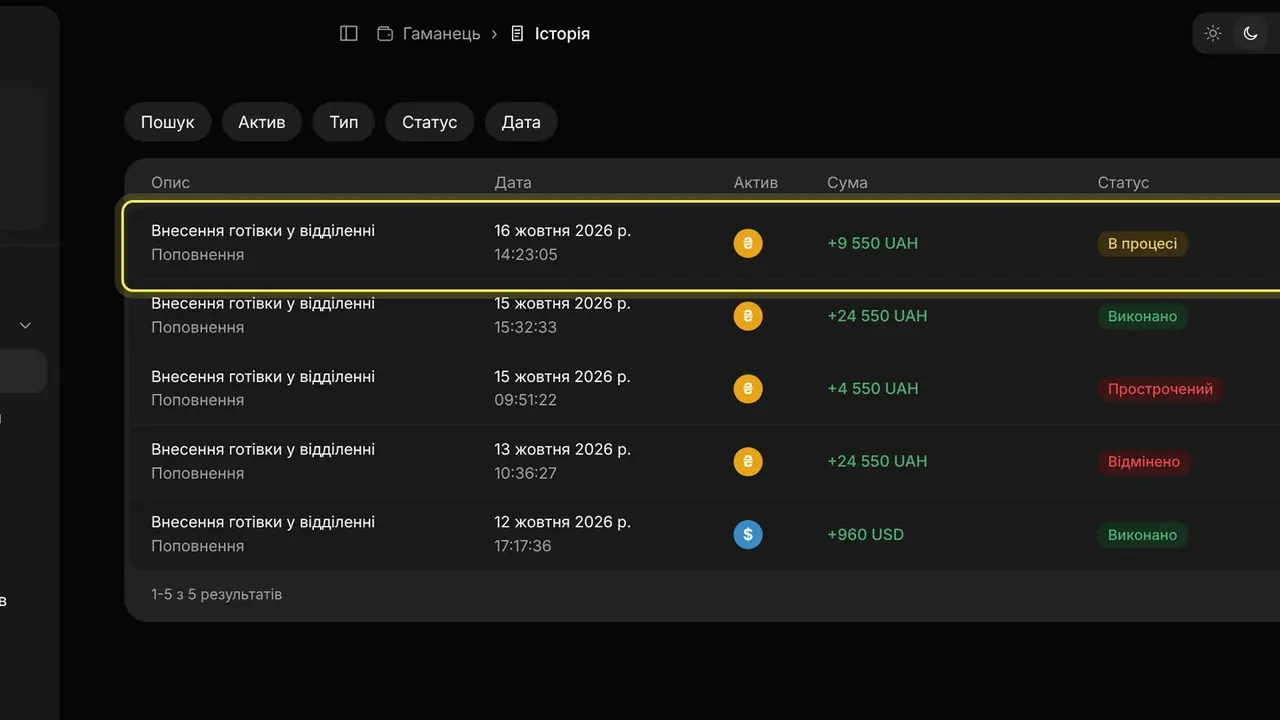This screenshot has height=720, width=1280.
Task: Click Виконано badge in the 15:32:33 row
Action: click(x=1143, y=316)
